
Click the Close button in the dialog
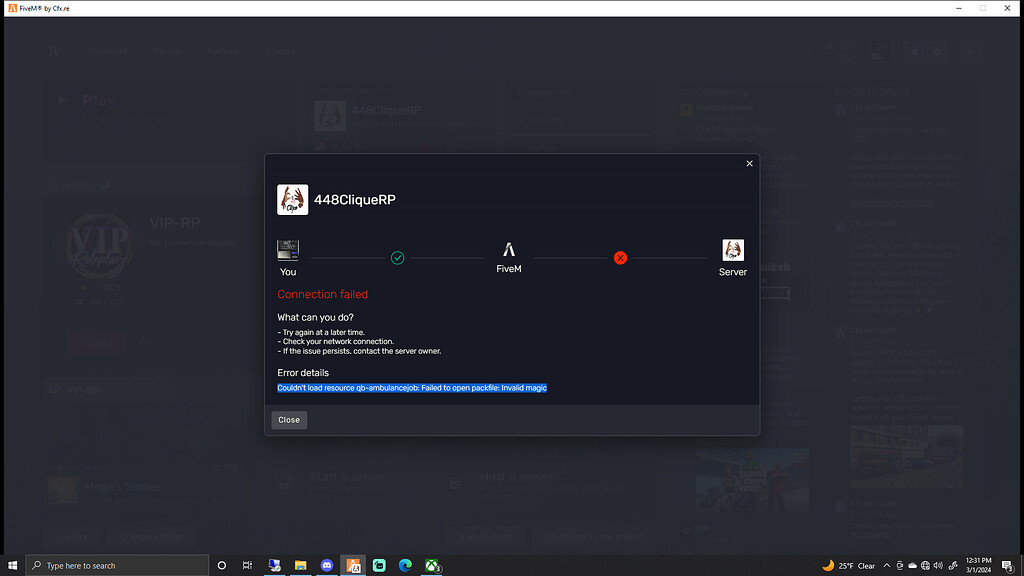click(x=289, y=420)
